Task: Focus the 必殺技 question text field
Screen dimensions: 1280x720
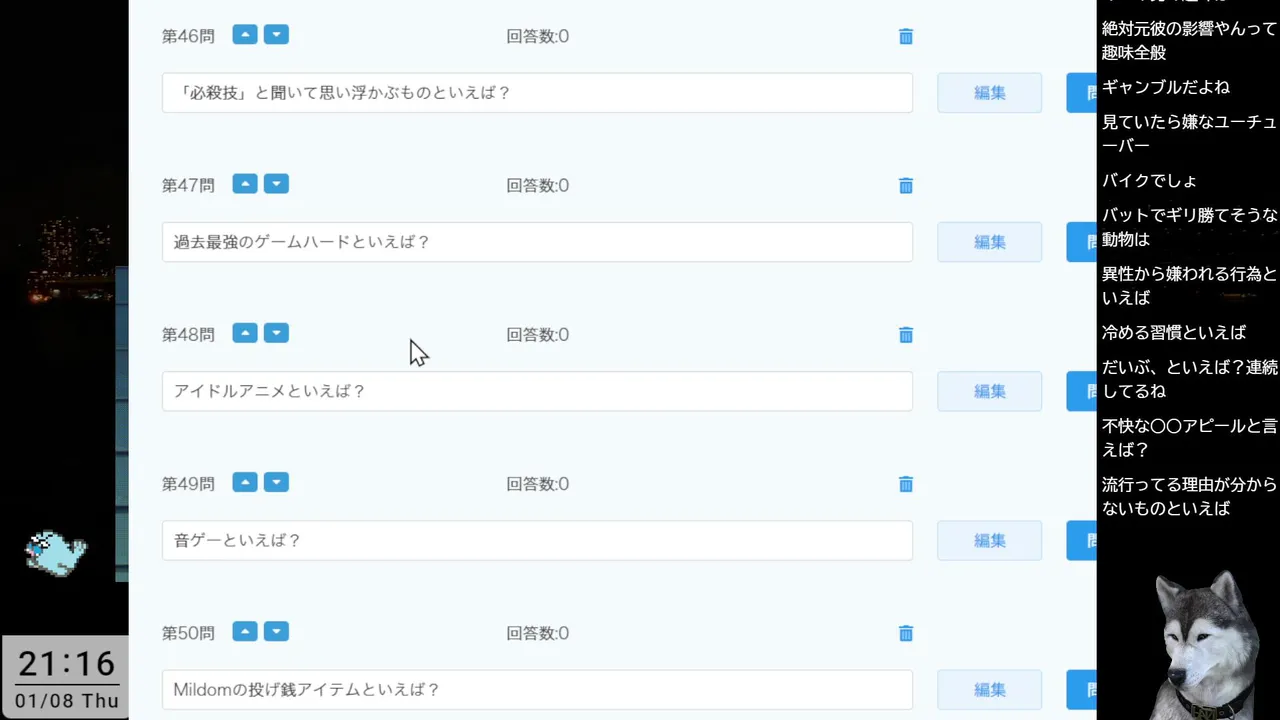Action: [x=537, y=93]
